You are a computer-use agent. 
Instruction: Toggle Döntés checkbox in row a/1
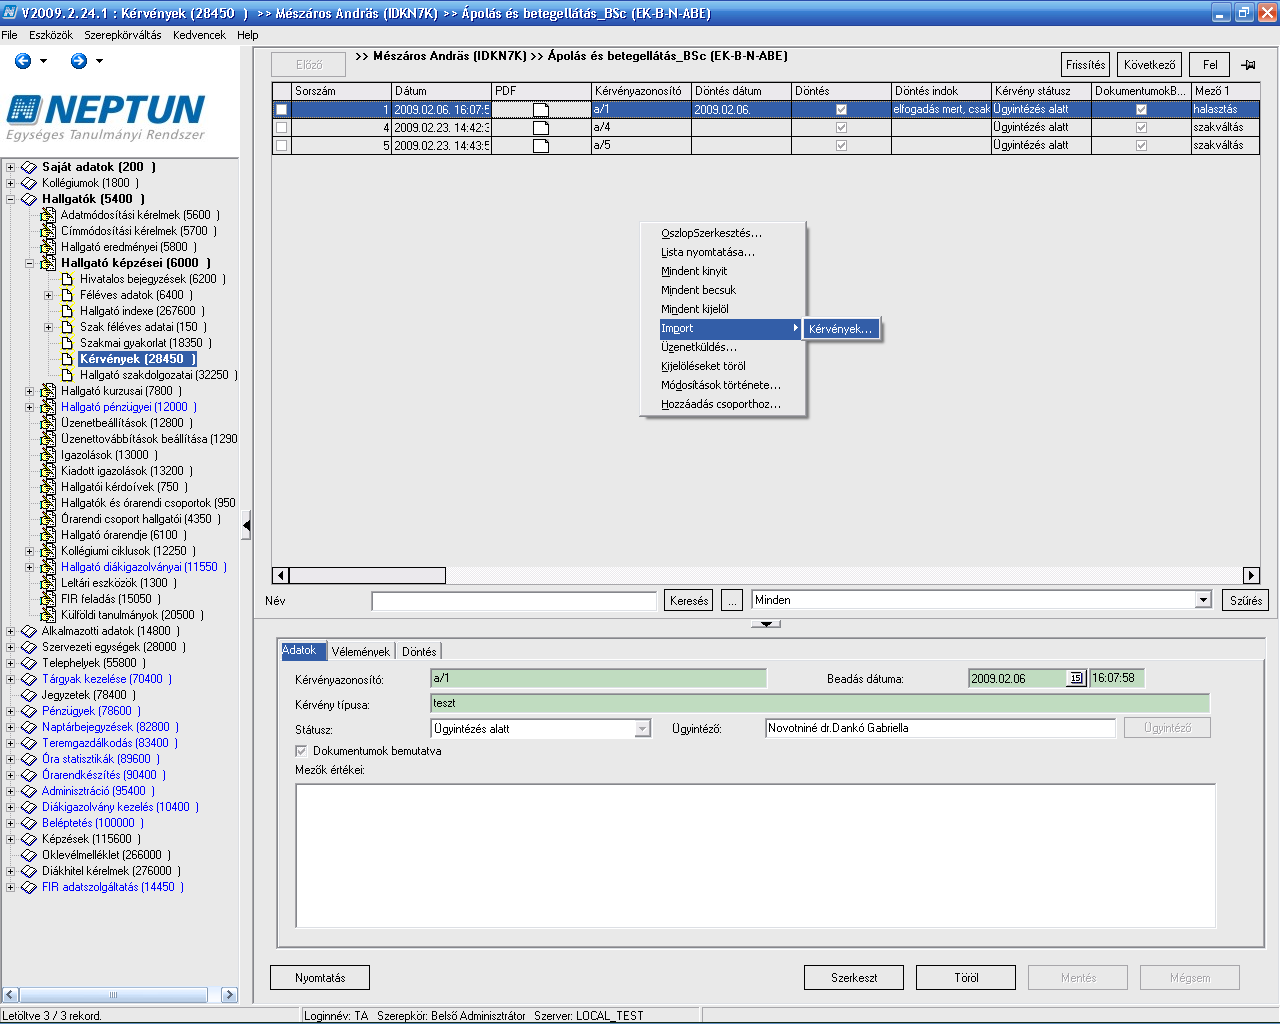click(x=841, y=109)
